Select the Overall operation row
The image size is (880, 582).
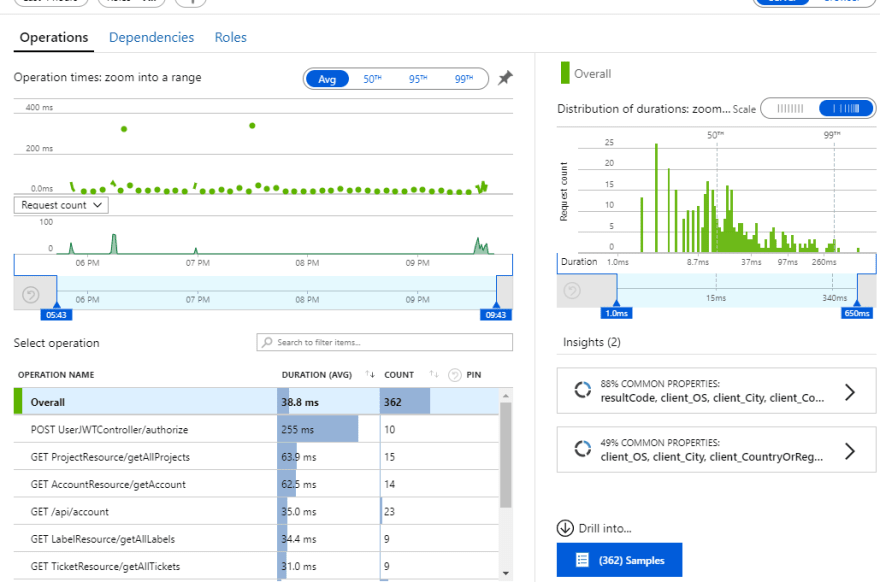[x=256, y=402]
